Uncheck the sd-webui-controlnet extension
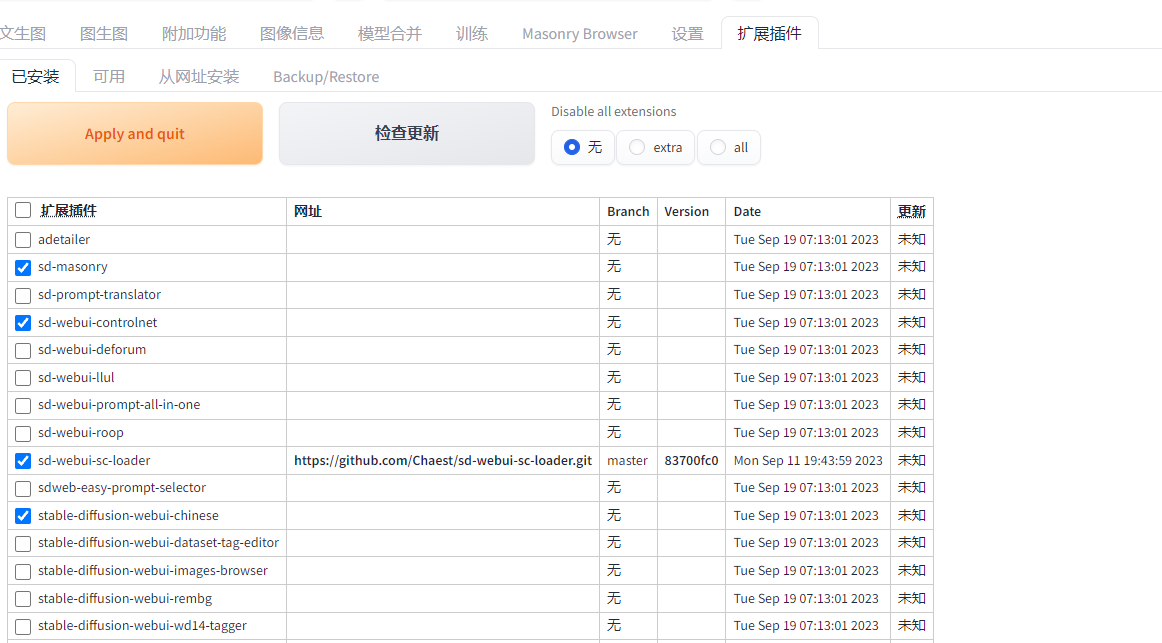 tap(23, 323)
